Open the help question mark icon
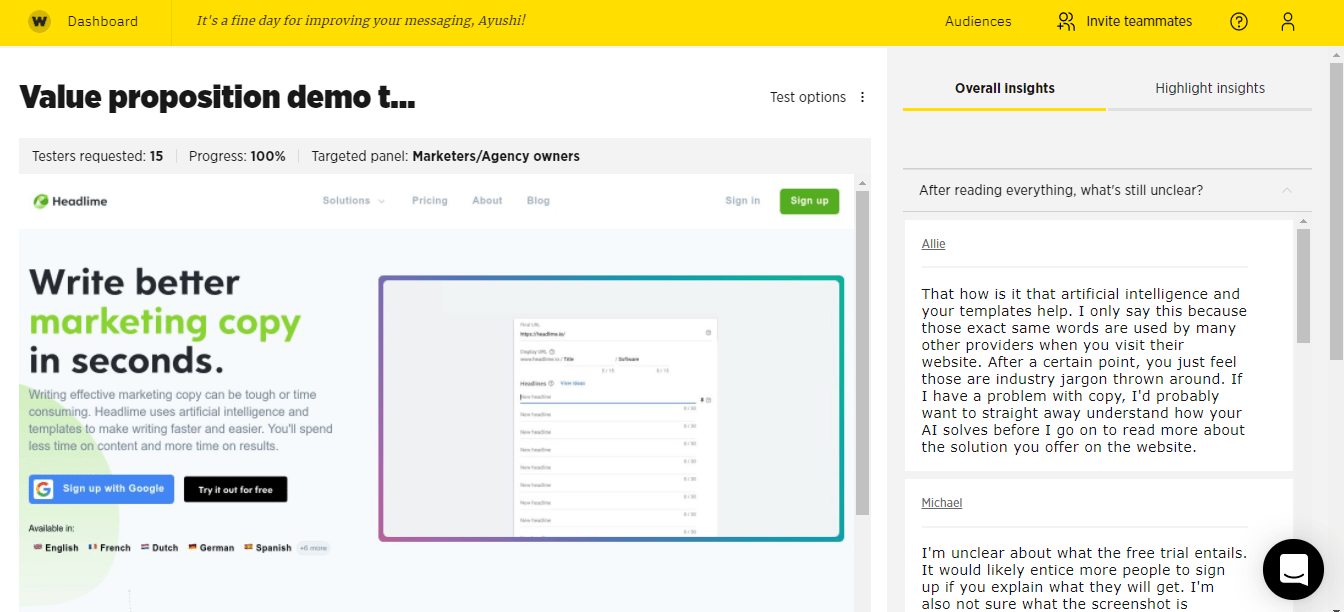 pos(1239,21)
